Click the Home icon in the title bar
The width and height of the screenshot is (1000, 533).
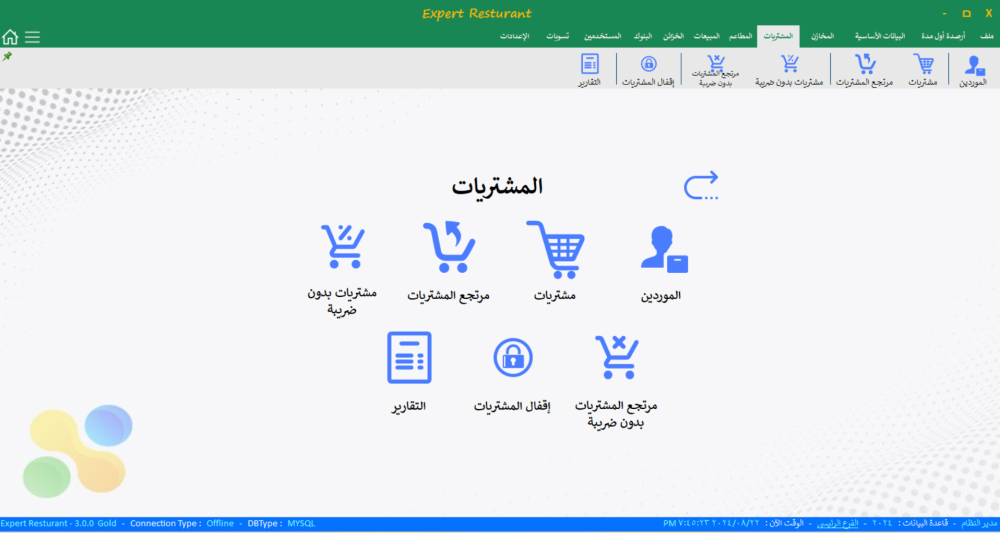tap(10, 37)
